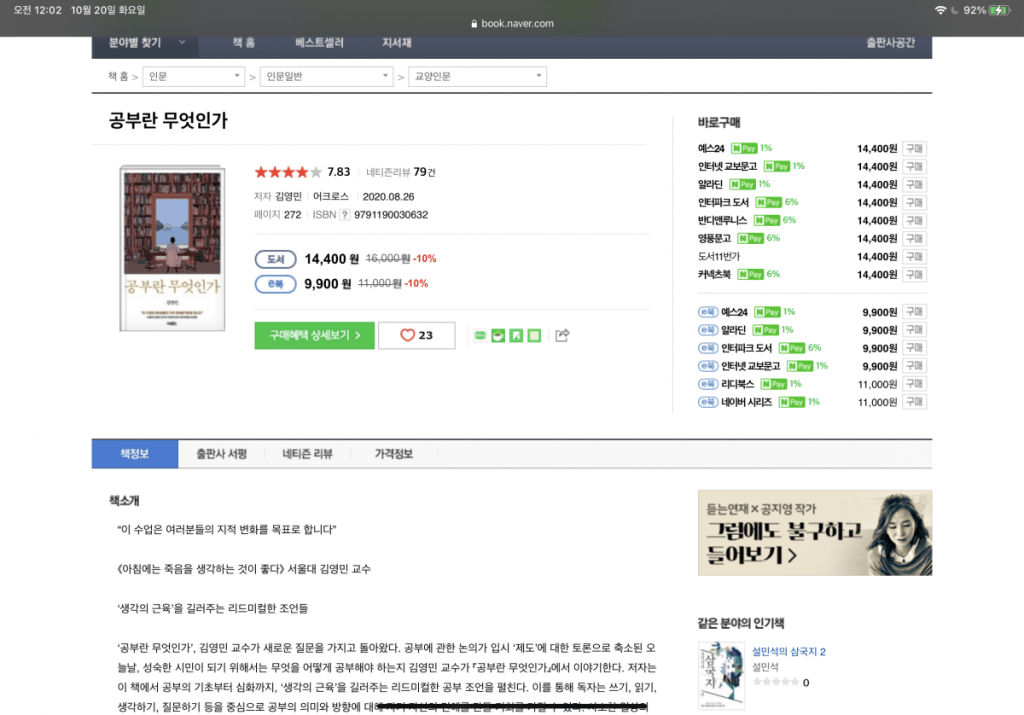Viewport: 1024px width, 715px height.
Task: Expand the 교양인문 subcategory dropdown
Action: pyautogui.click(x=477, y=76)
